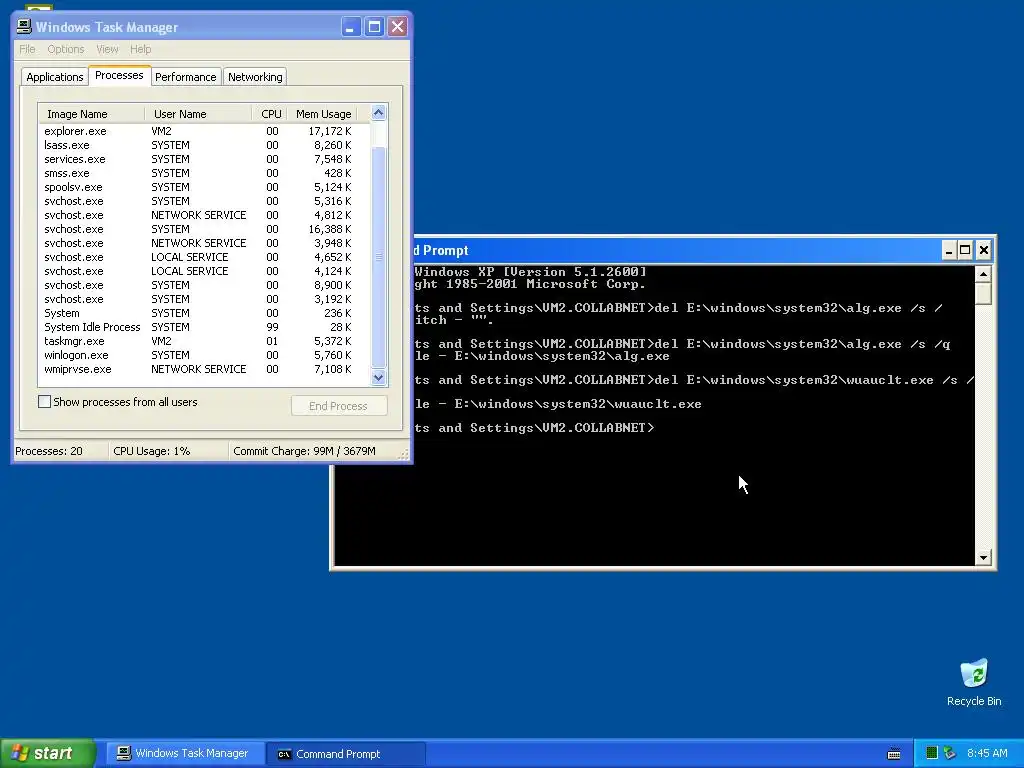Select the smss.exe process row

coord(204,173)
